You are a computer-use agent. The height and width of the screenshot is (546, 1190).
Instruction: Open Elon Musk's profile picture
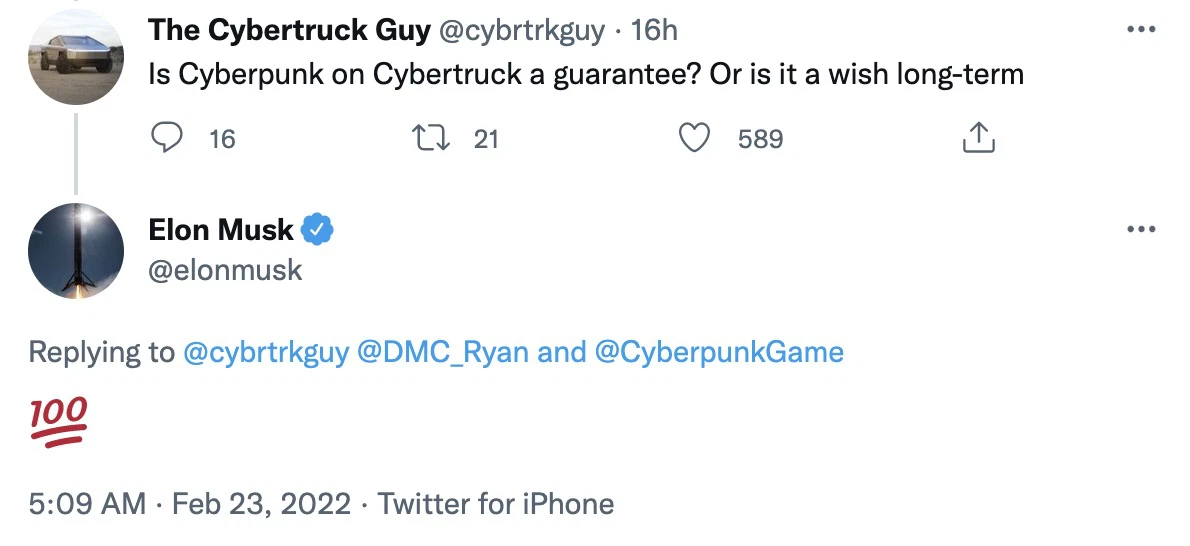(76, 250)
